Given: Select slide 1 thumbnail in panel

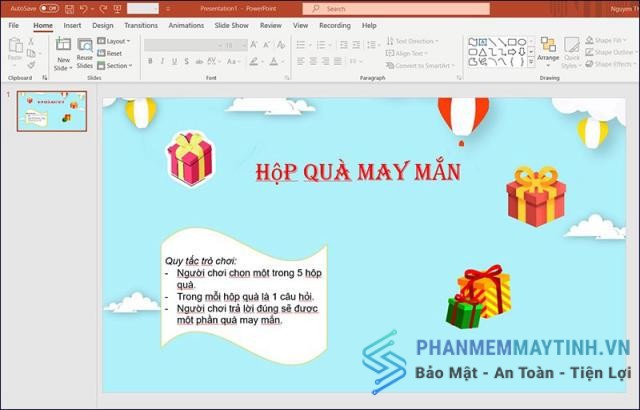Looking at the screenshot, I should 52,111.
